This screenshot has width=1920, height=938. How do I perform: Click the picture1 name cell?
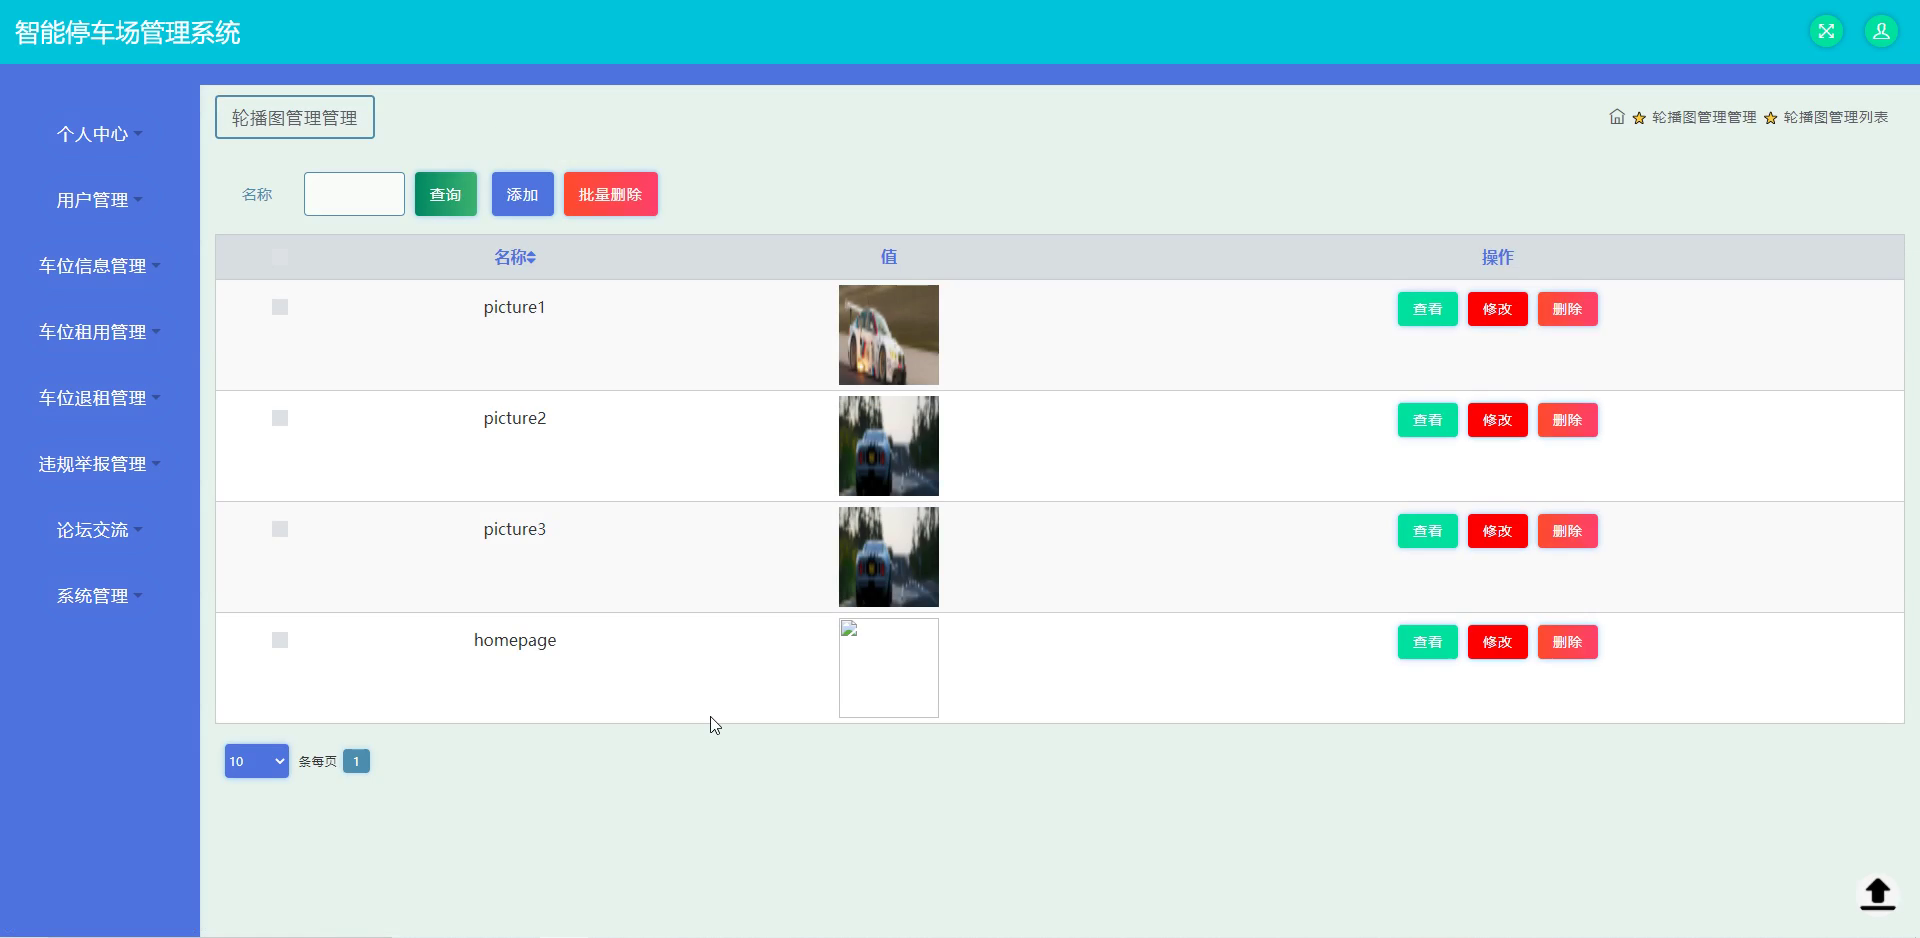tap(514, 307)
